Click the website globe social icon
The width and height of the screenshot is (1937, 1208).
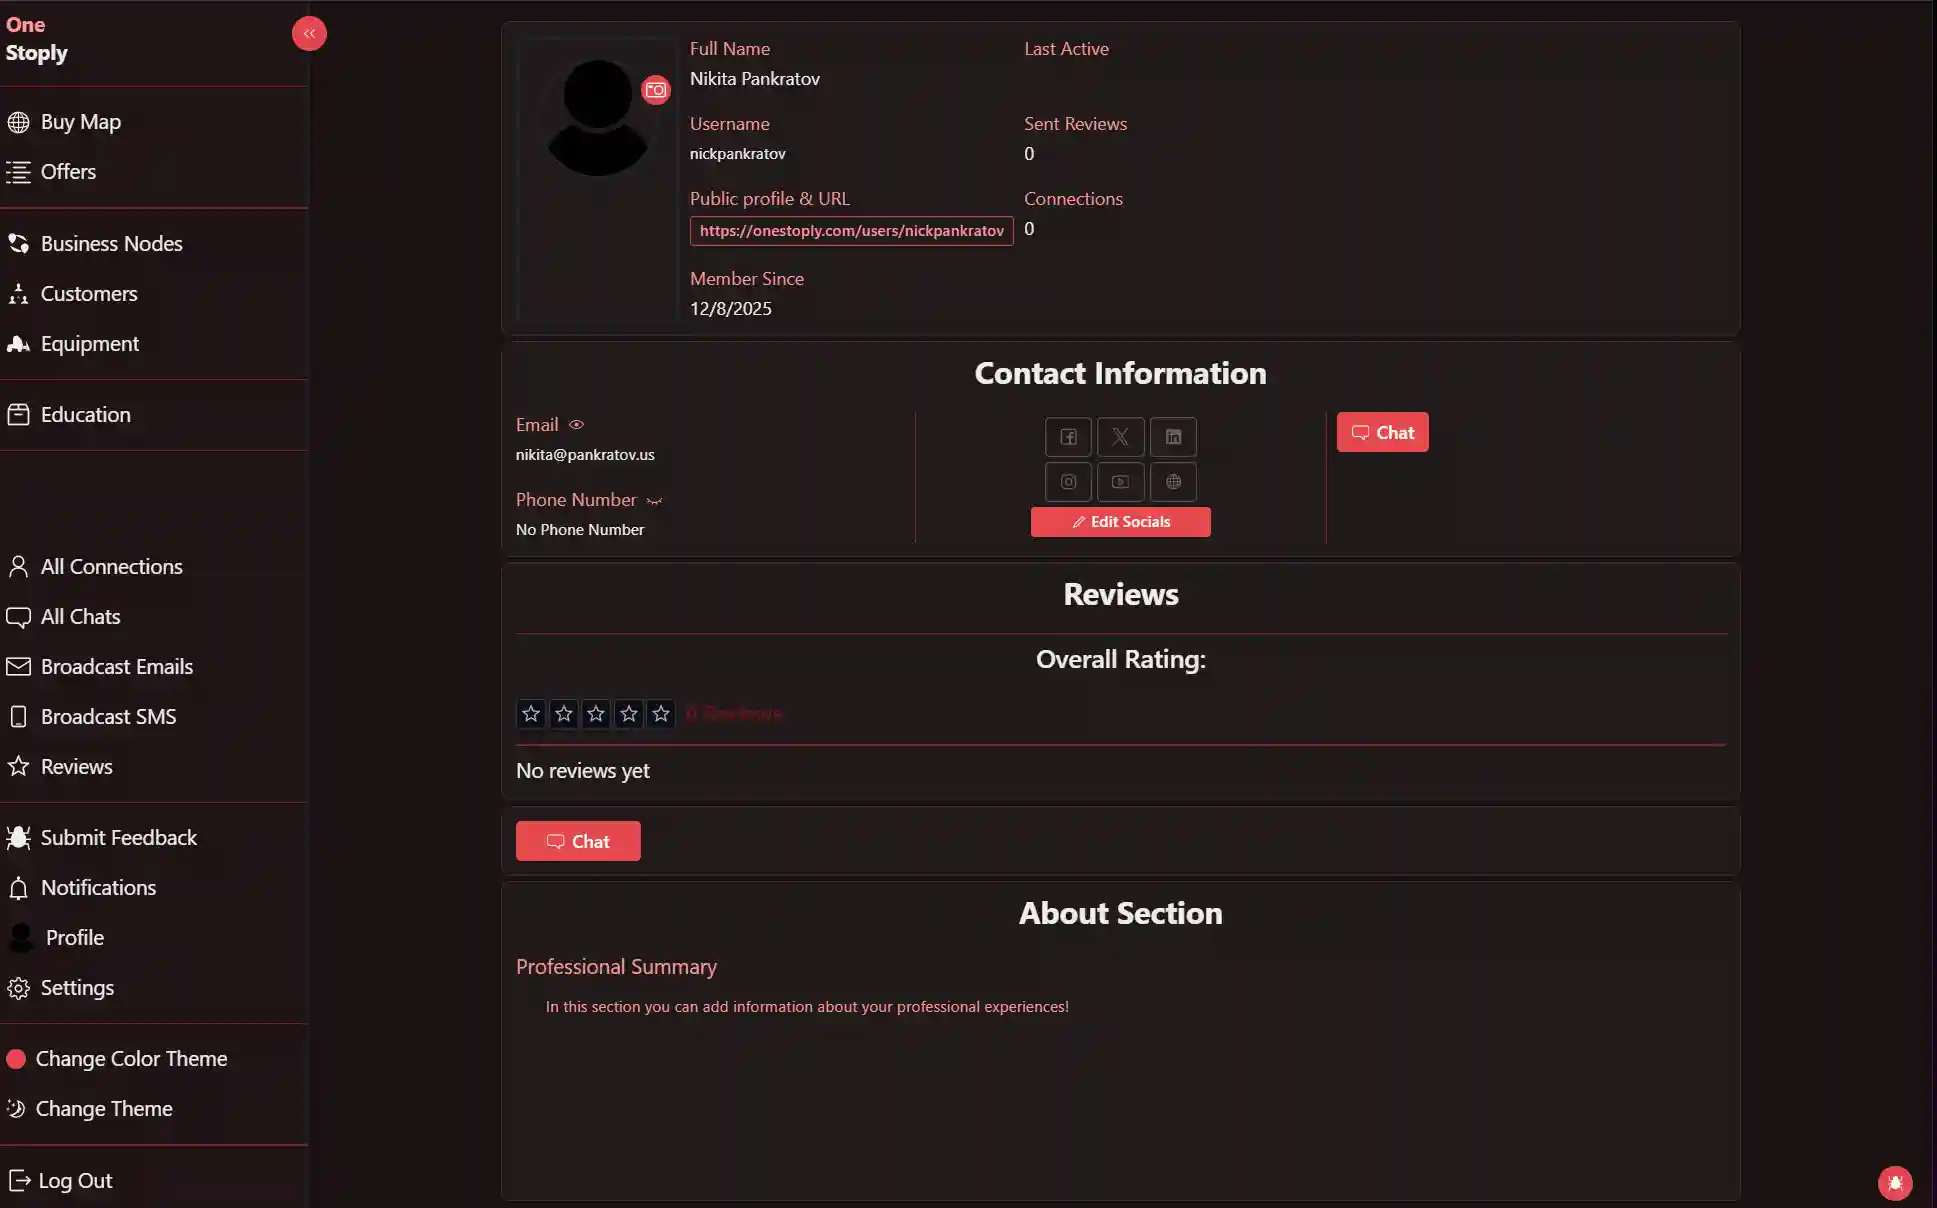[x=1174, y=482]
